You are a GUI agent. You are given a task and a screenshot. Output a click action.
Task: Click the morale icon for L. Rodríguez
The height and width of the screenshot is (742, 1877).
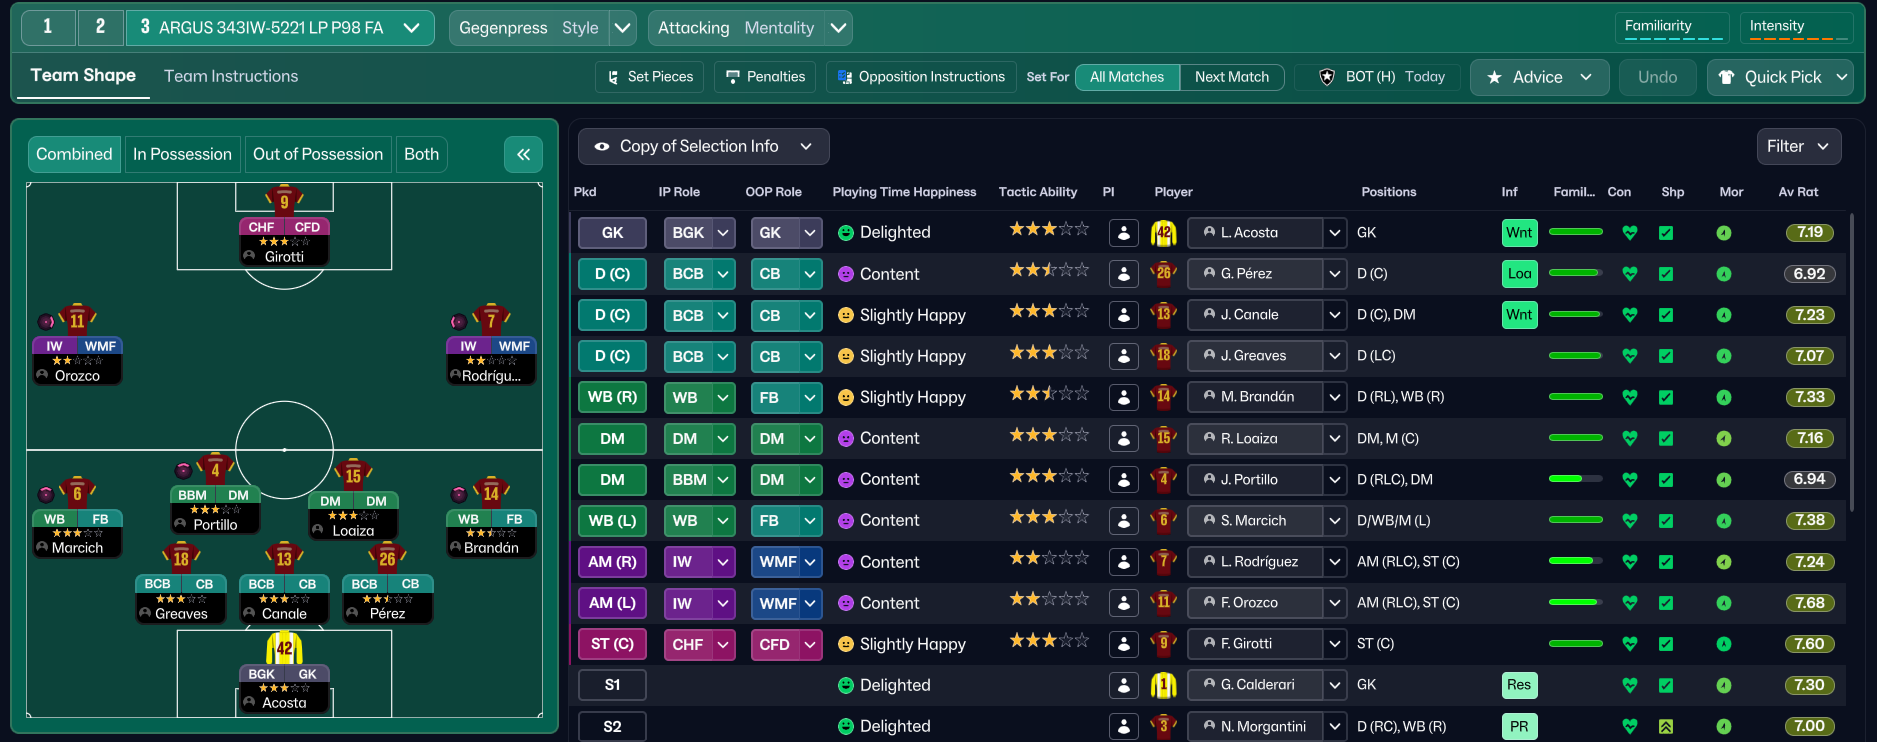(x=1724, y=562)
